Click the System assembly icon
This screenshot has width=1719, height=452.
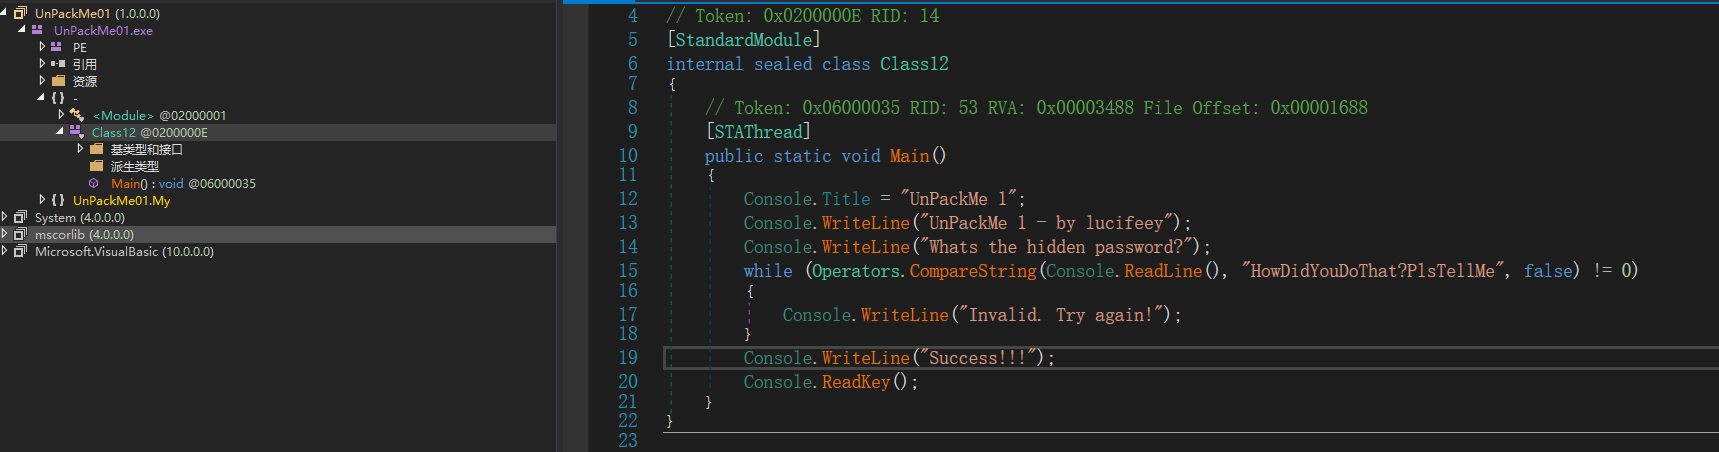[x=20, y=217]
